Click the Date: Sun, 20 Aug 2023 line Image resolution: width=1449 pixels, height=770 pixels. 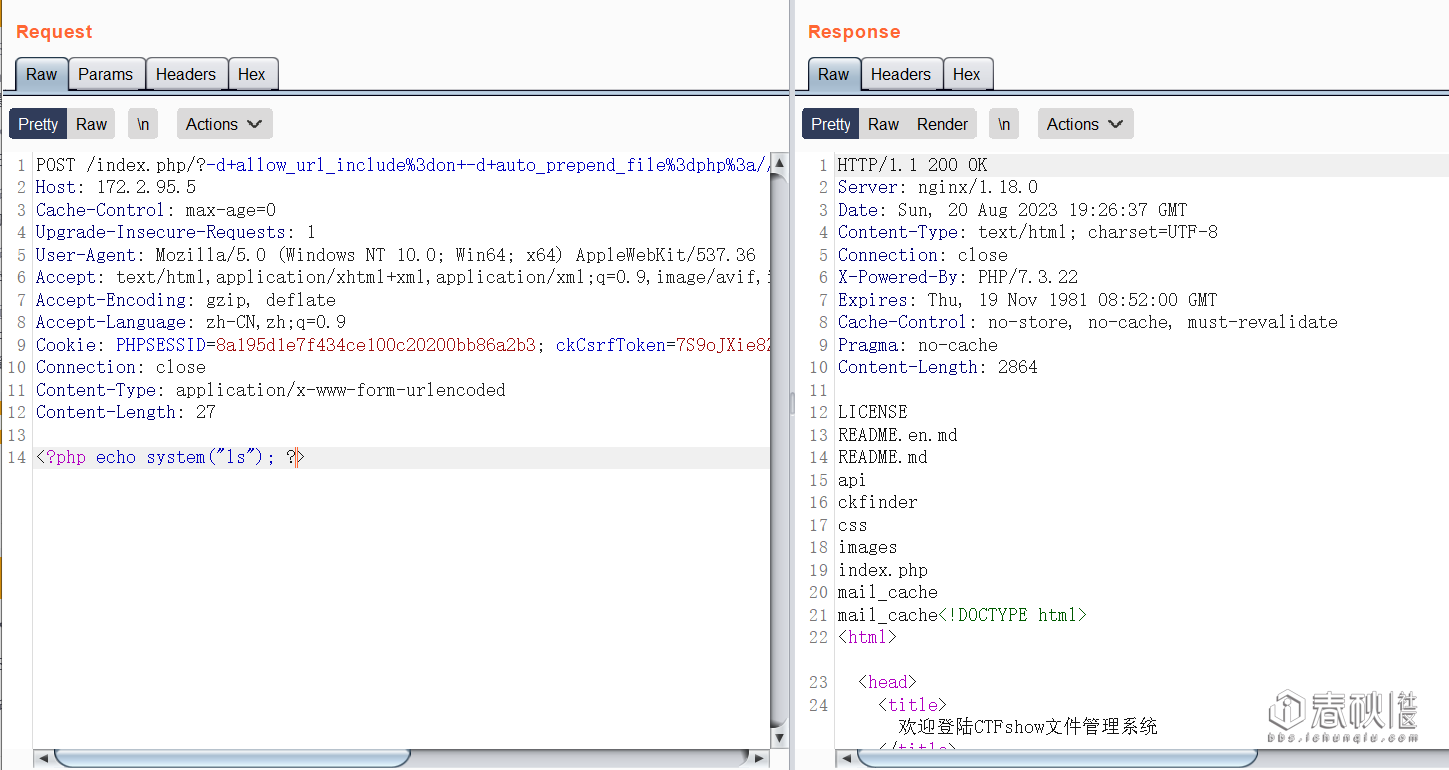[1013, 210]
